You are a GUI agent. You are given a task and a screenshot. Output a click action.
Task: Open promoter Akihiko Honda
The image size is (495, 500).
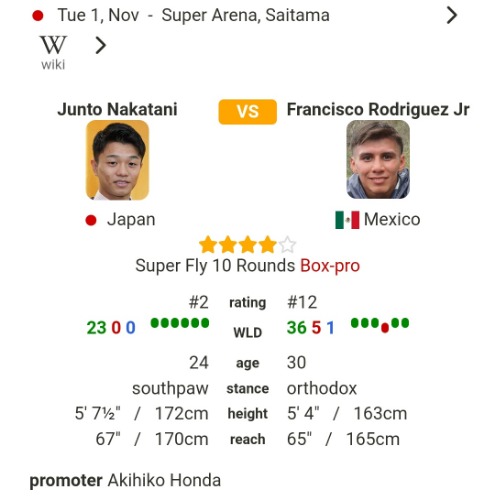tap(164, 480)
